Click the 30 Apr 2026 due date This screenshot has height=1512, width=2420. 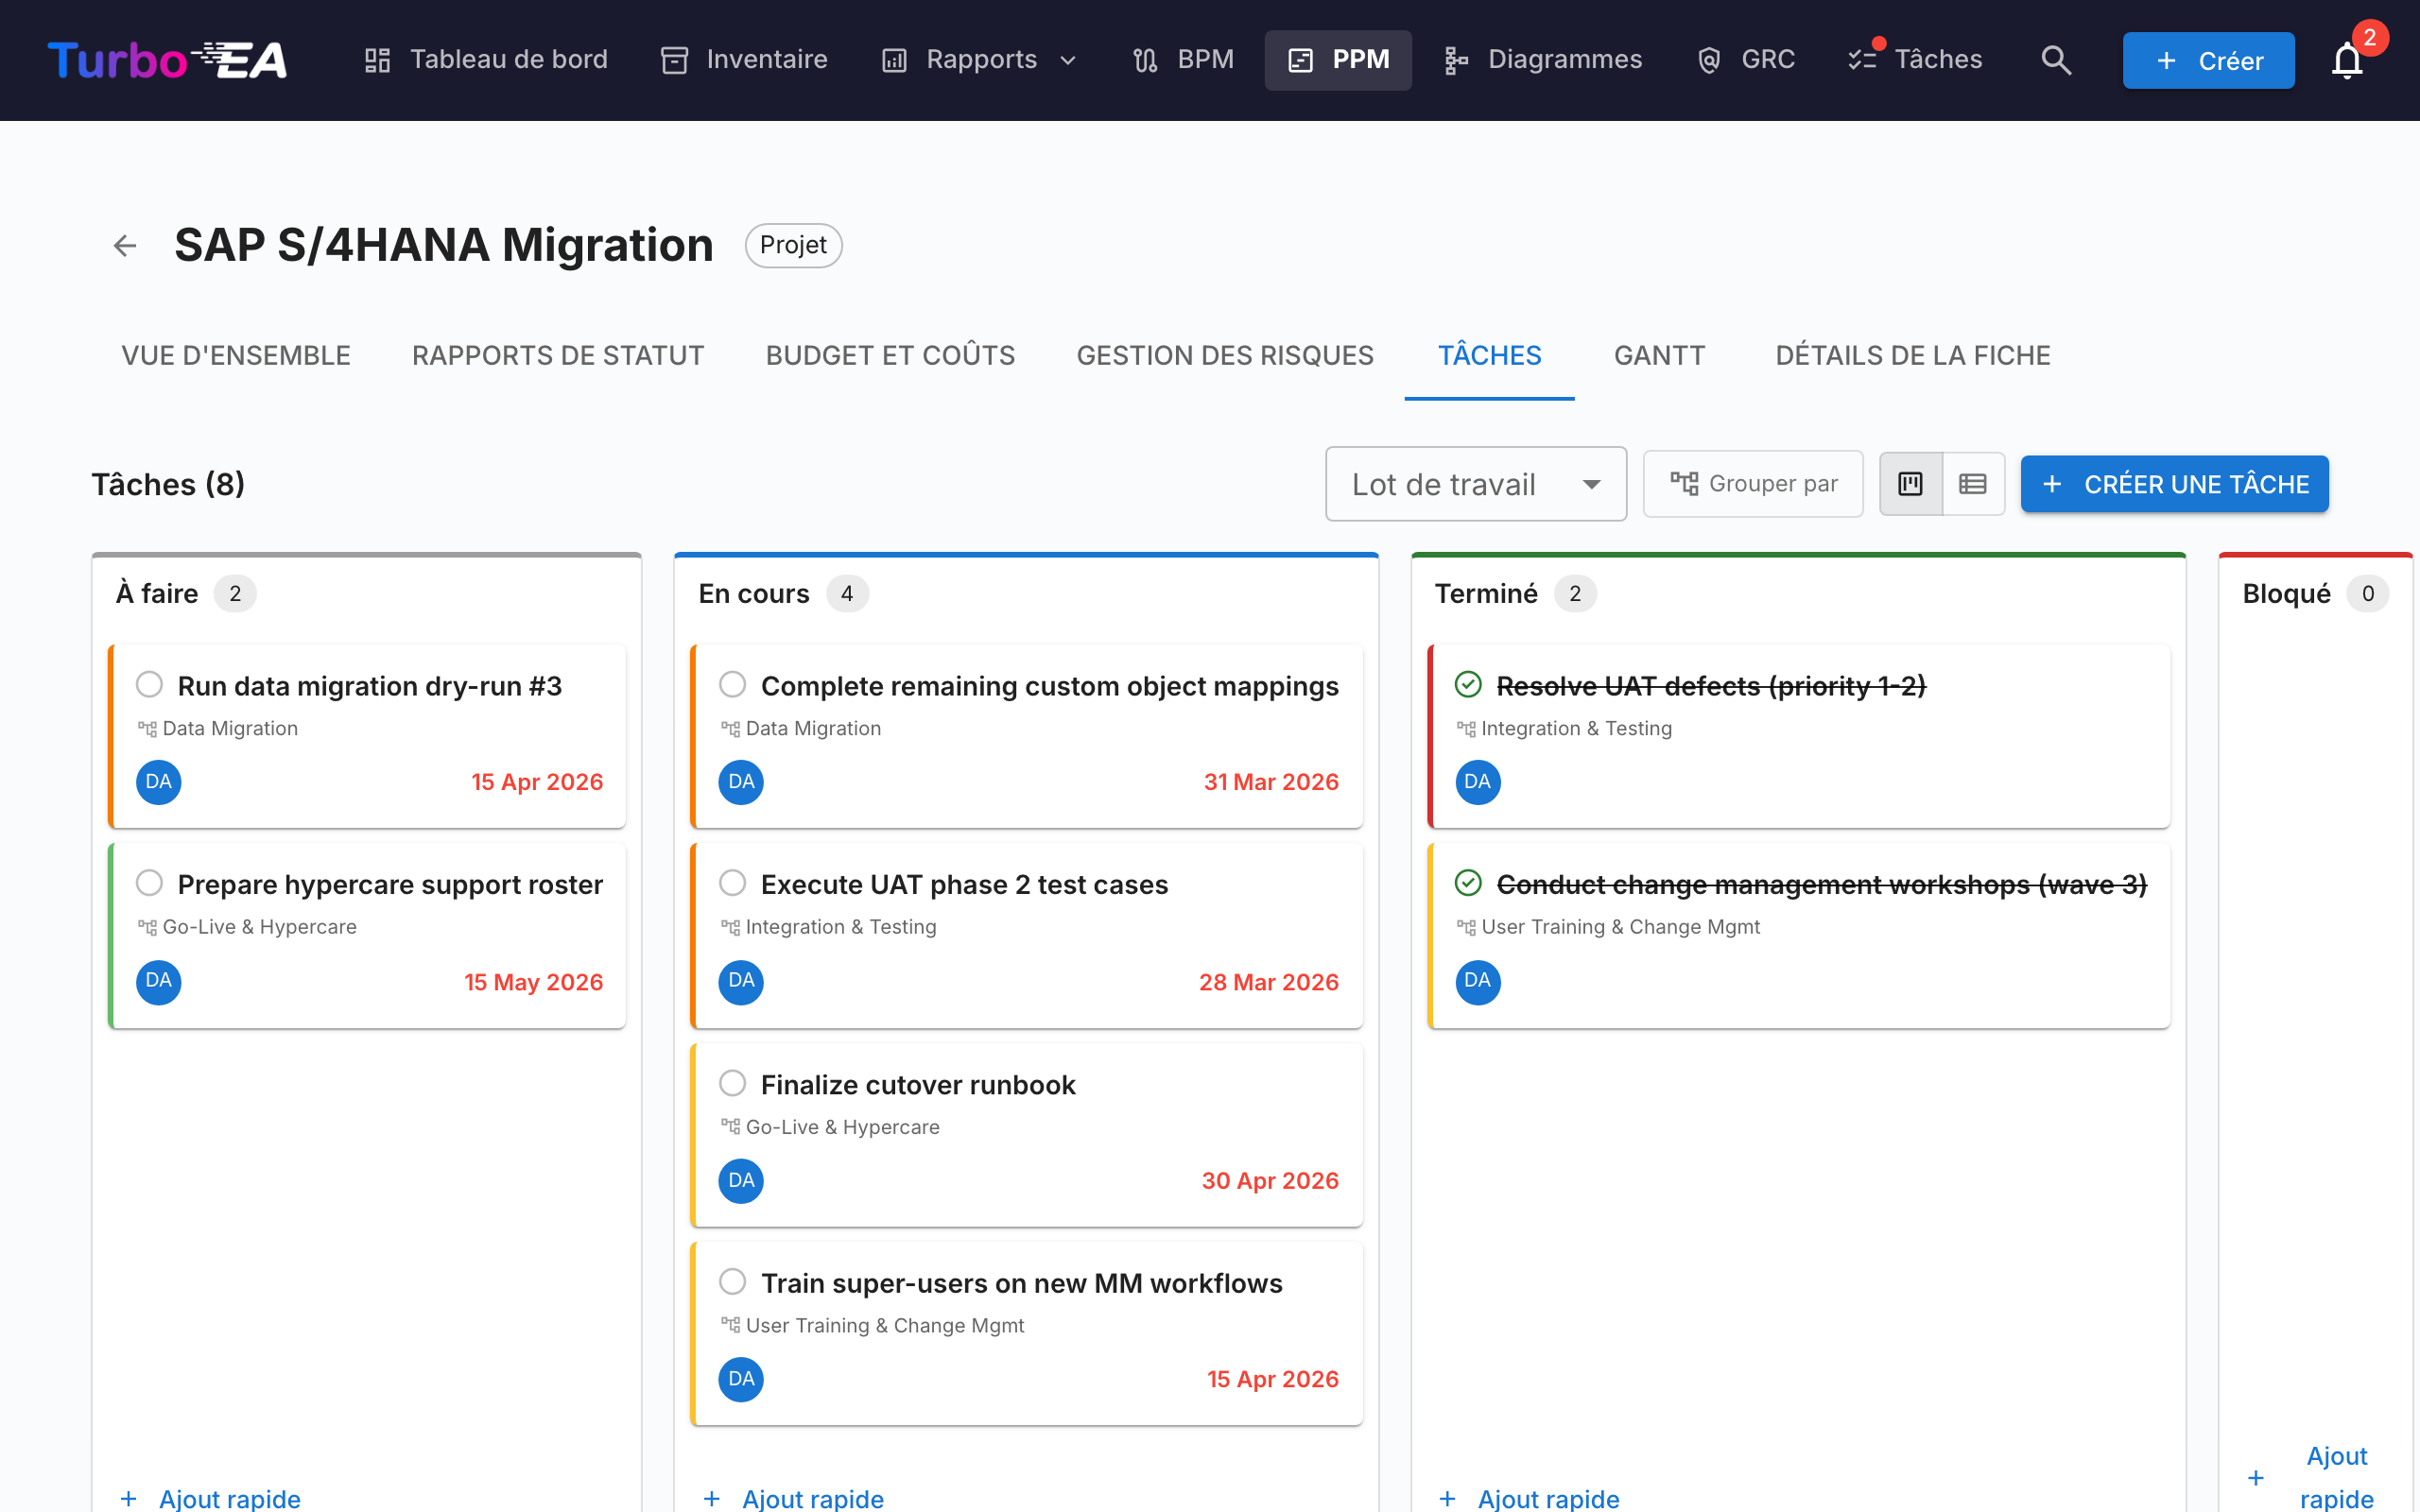(x=1270, y=1181)
